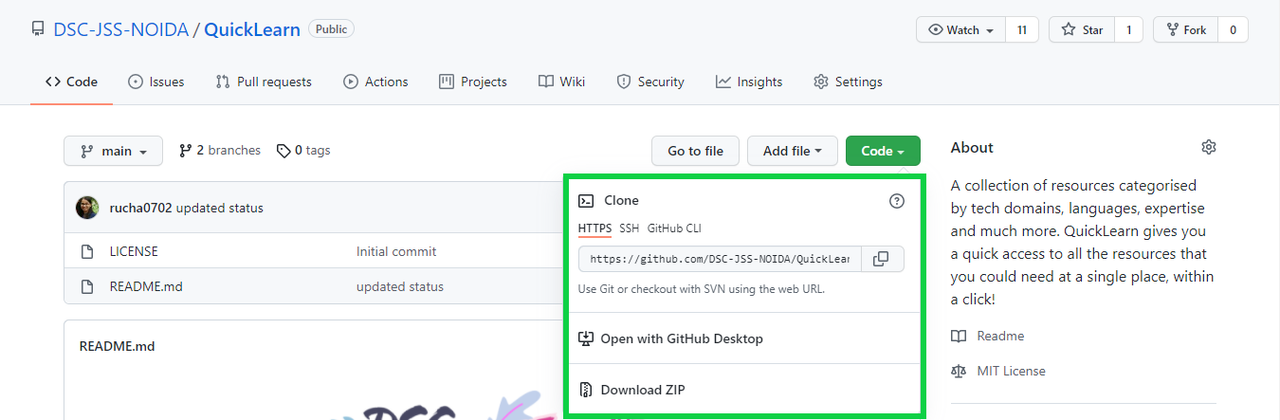
Task: Open the Actions tab
Action: pyautogui.click(x=376, y=82)
